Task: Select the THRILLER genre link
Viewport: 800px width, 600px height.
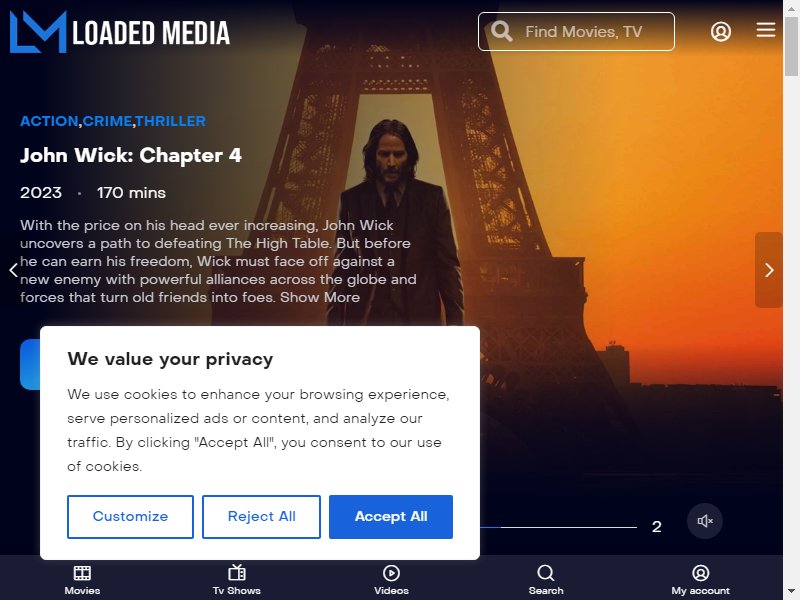Action: (x=170, y=121)
